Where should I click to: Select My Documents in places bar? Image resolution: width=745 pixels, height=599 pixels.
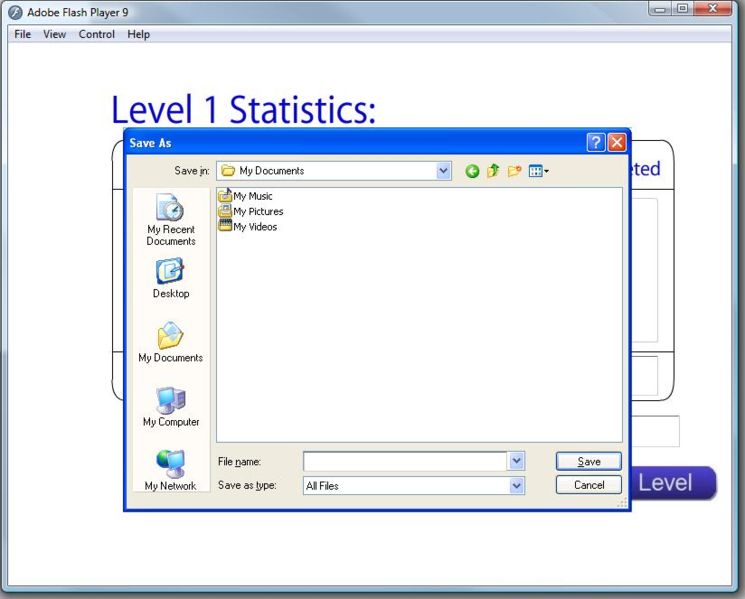point(171,342)
